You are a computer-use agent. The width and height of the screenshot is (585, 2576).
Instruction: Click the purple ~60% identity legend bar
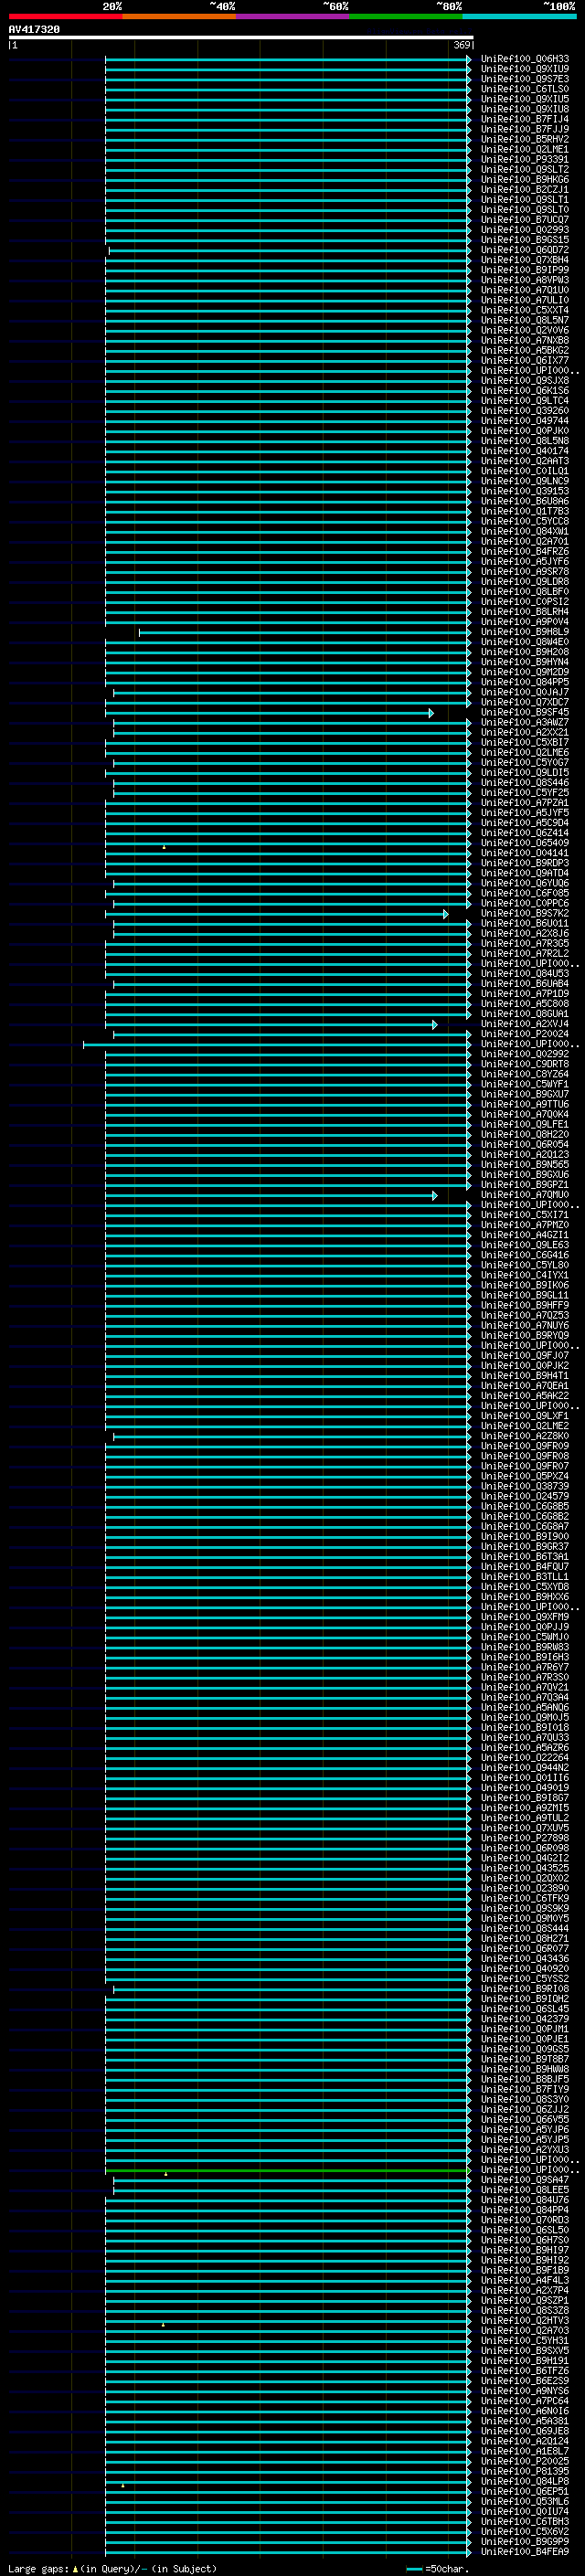click(x=293, y=17)
